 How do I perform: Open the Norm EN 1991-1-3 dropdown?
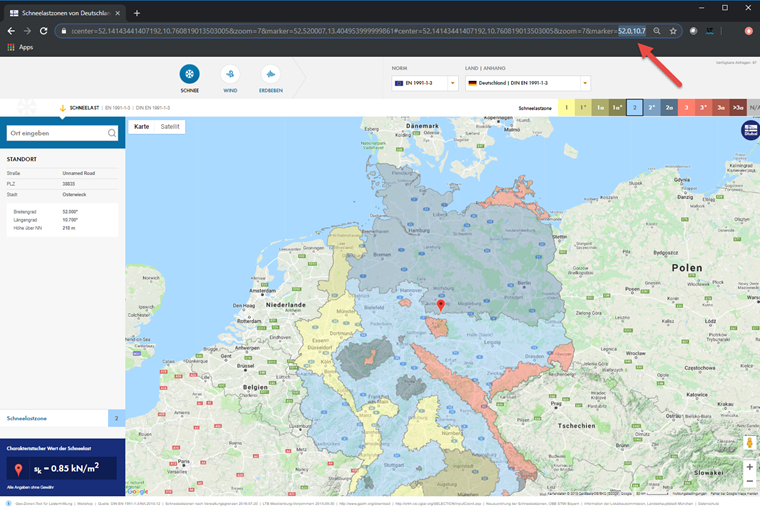click(x=425, y=83)
